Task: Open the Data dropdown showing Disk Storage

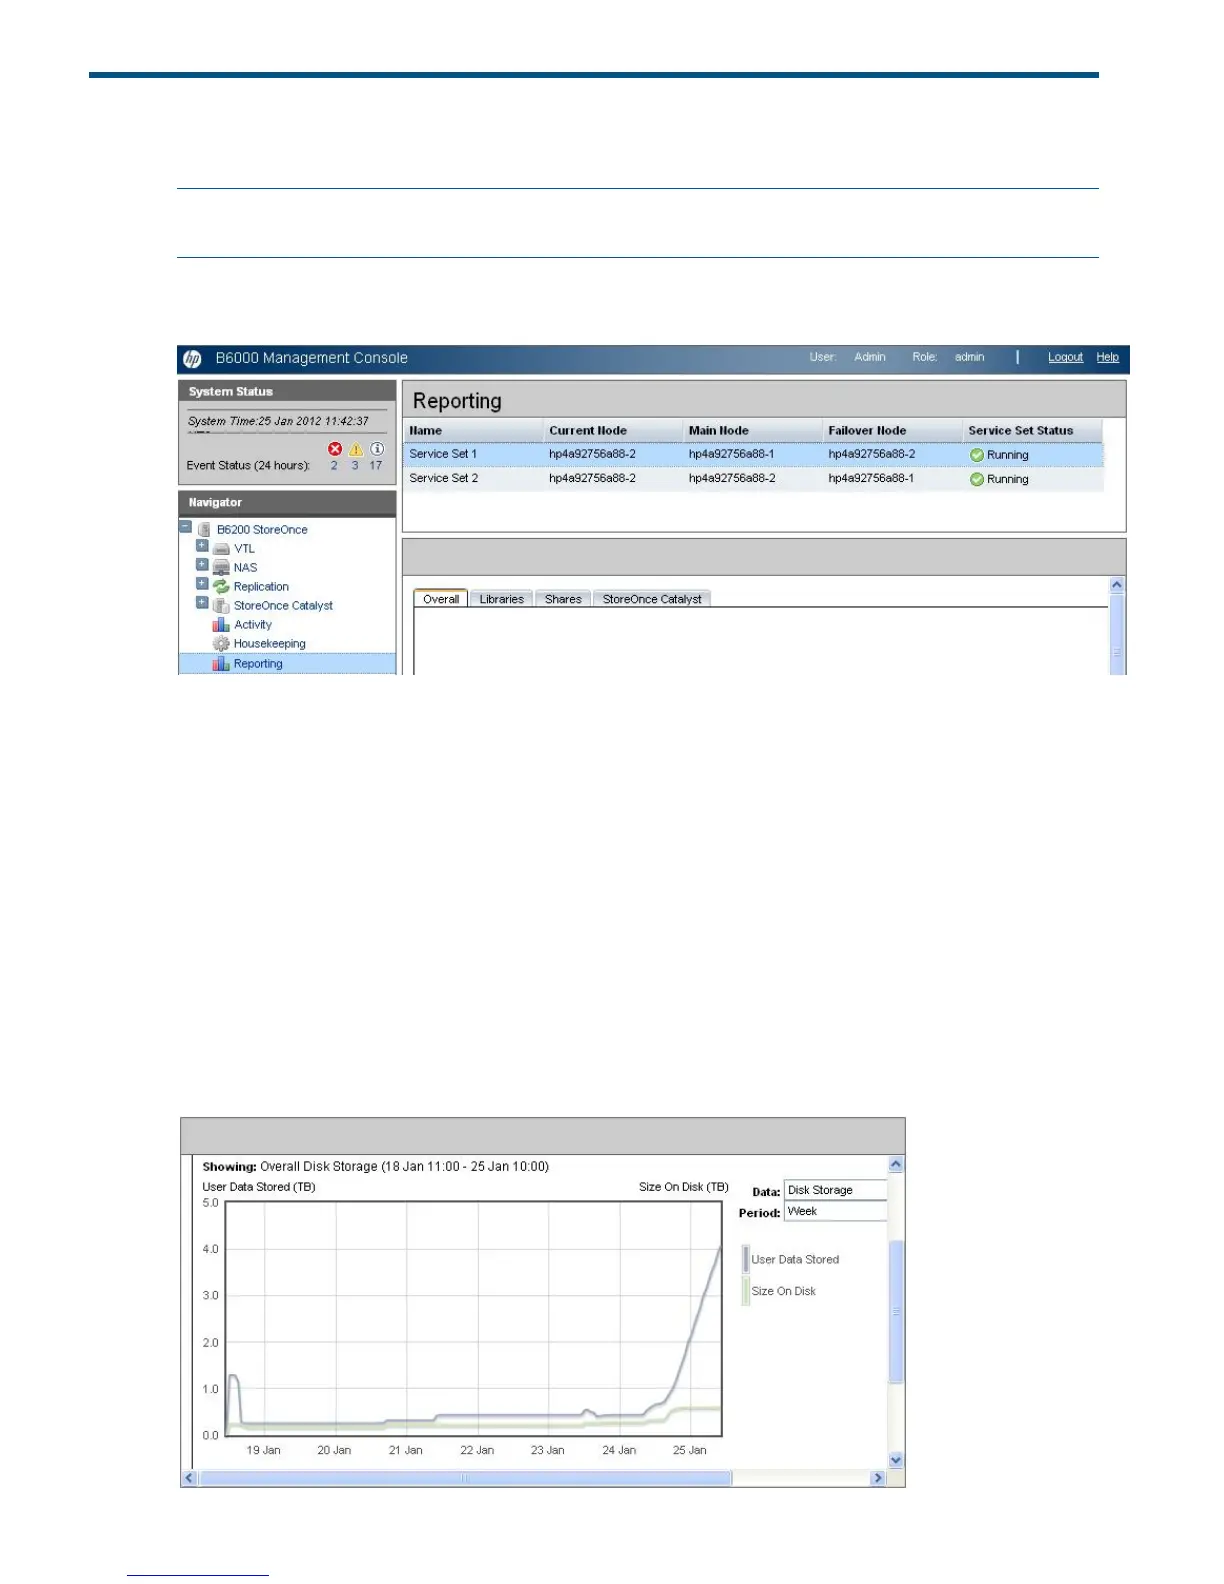Action: (836, 1190)
